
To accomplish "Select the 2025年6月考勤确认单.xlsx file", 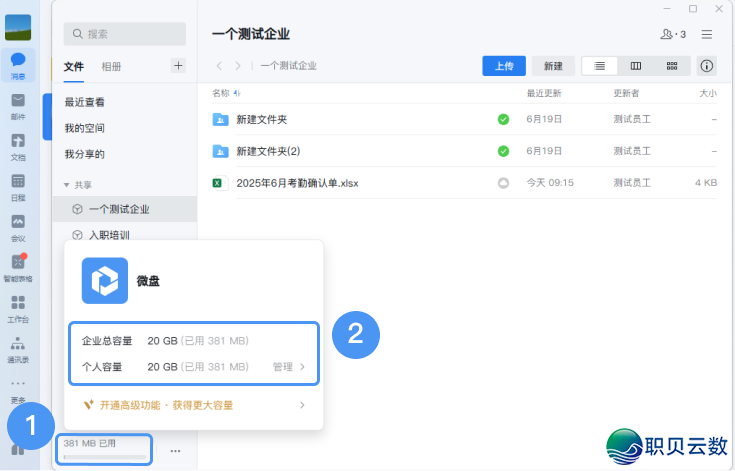I will click(x=464, y=183).
